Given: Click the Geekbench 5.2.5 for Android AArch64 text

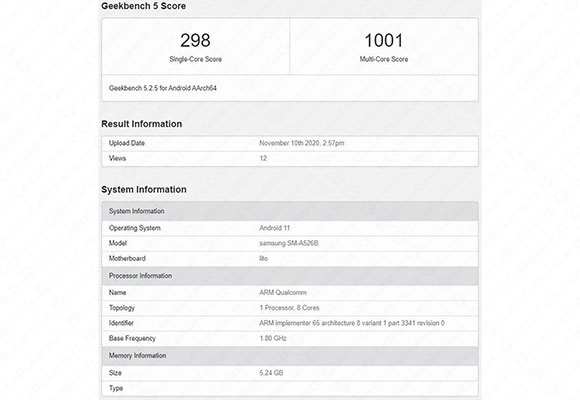Looking at the screenshot, I should click(163, 88).
